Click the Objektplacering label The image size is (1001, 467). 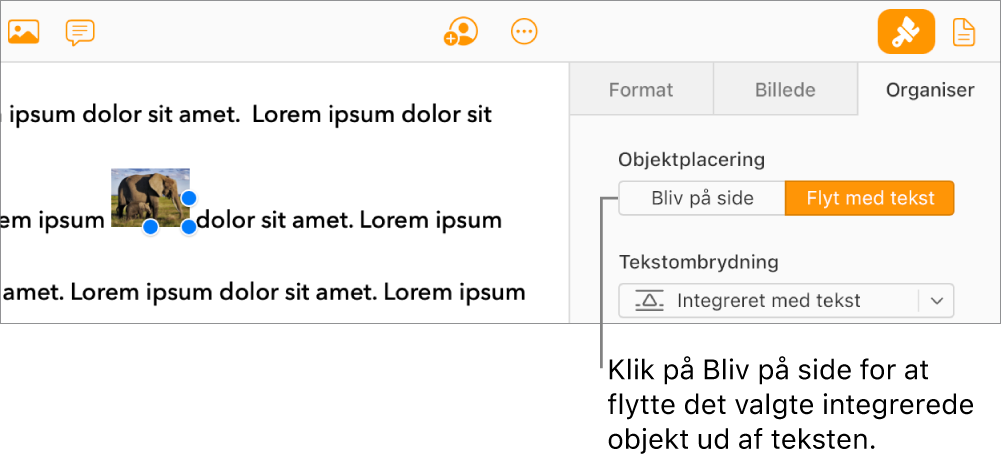tap(691, 159)
